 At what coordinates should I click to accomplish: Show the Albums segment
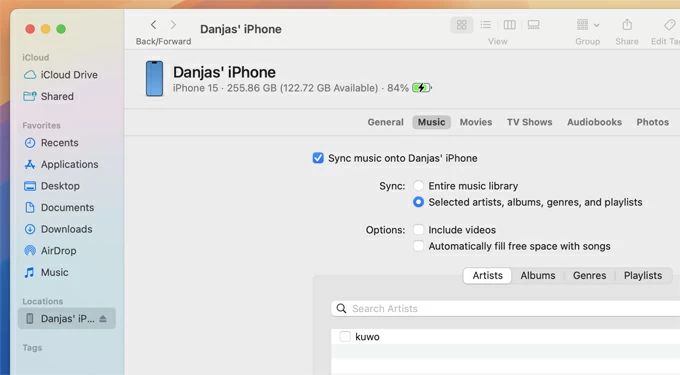click(538, 276)
